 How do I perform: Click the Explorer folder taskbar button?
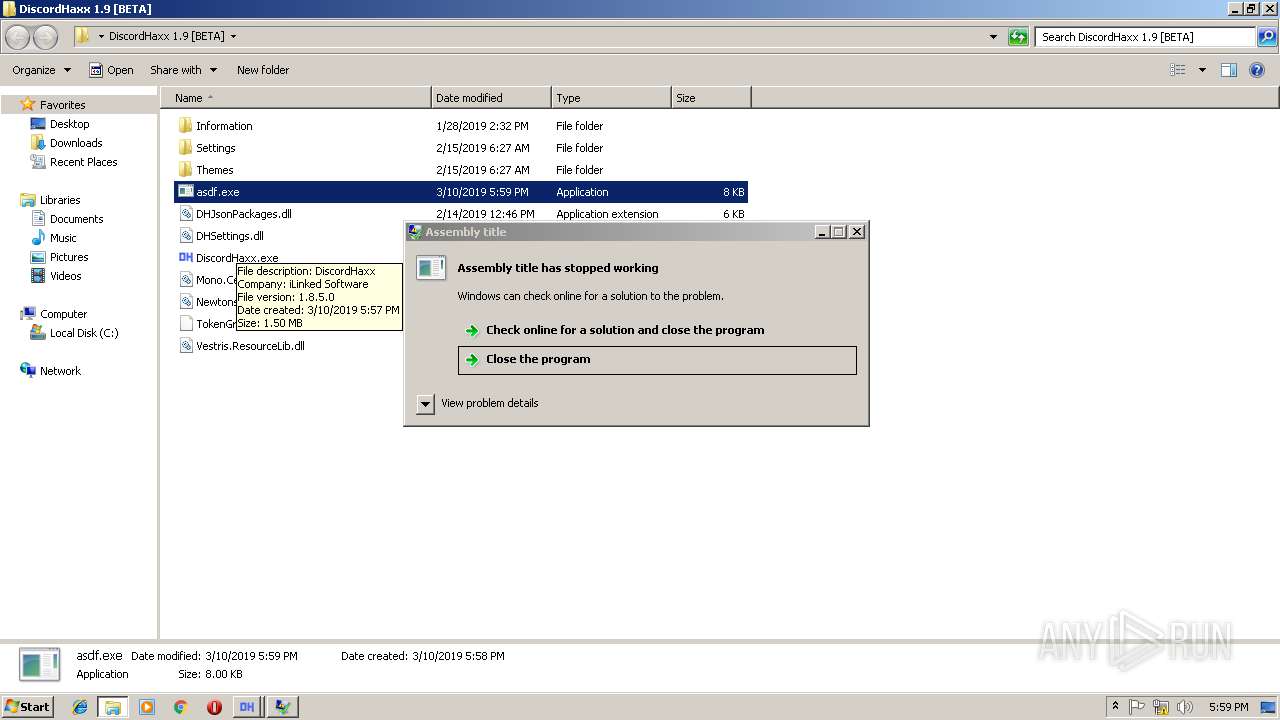pos(113,707)
